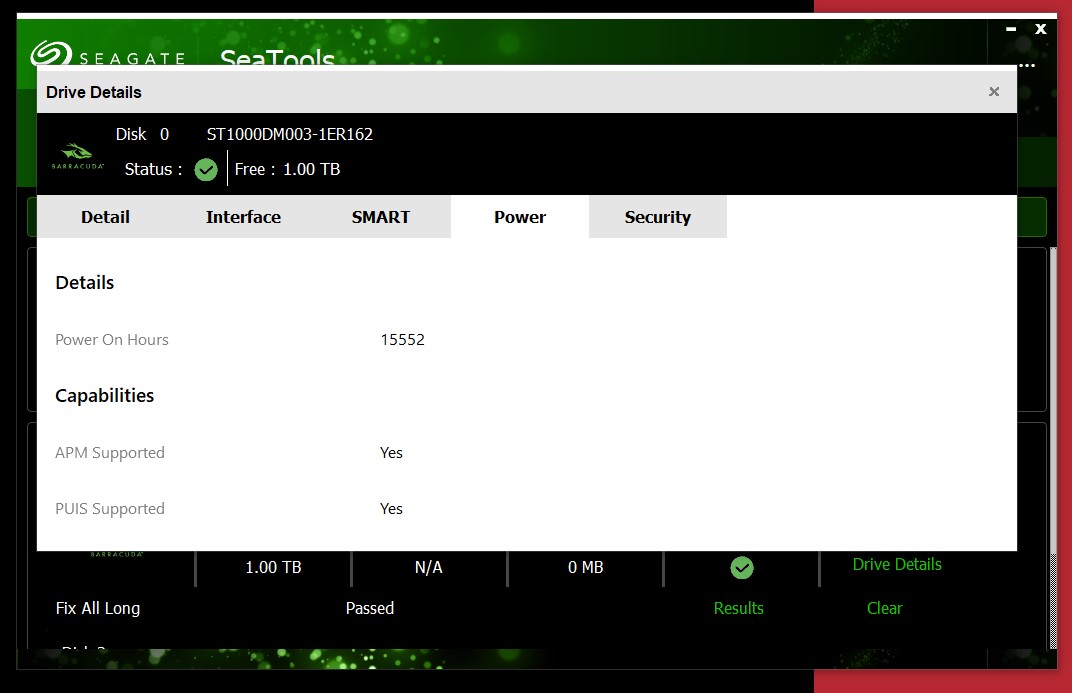
Task: Open the Interface tab
Action: [x=243, y=217]
